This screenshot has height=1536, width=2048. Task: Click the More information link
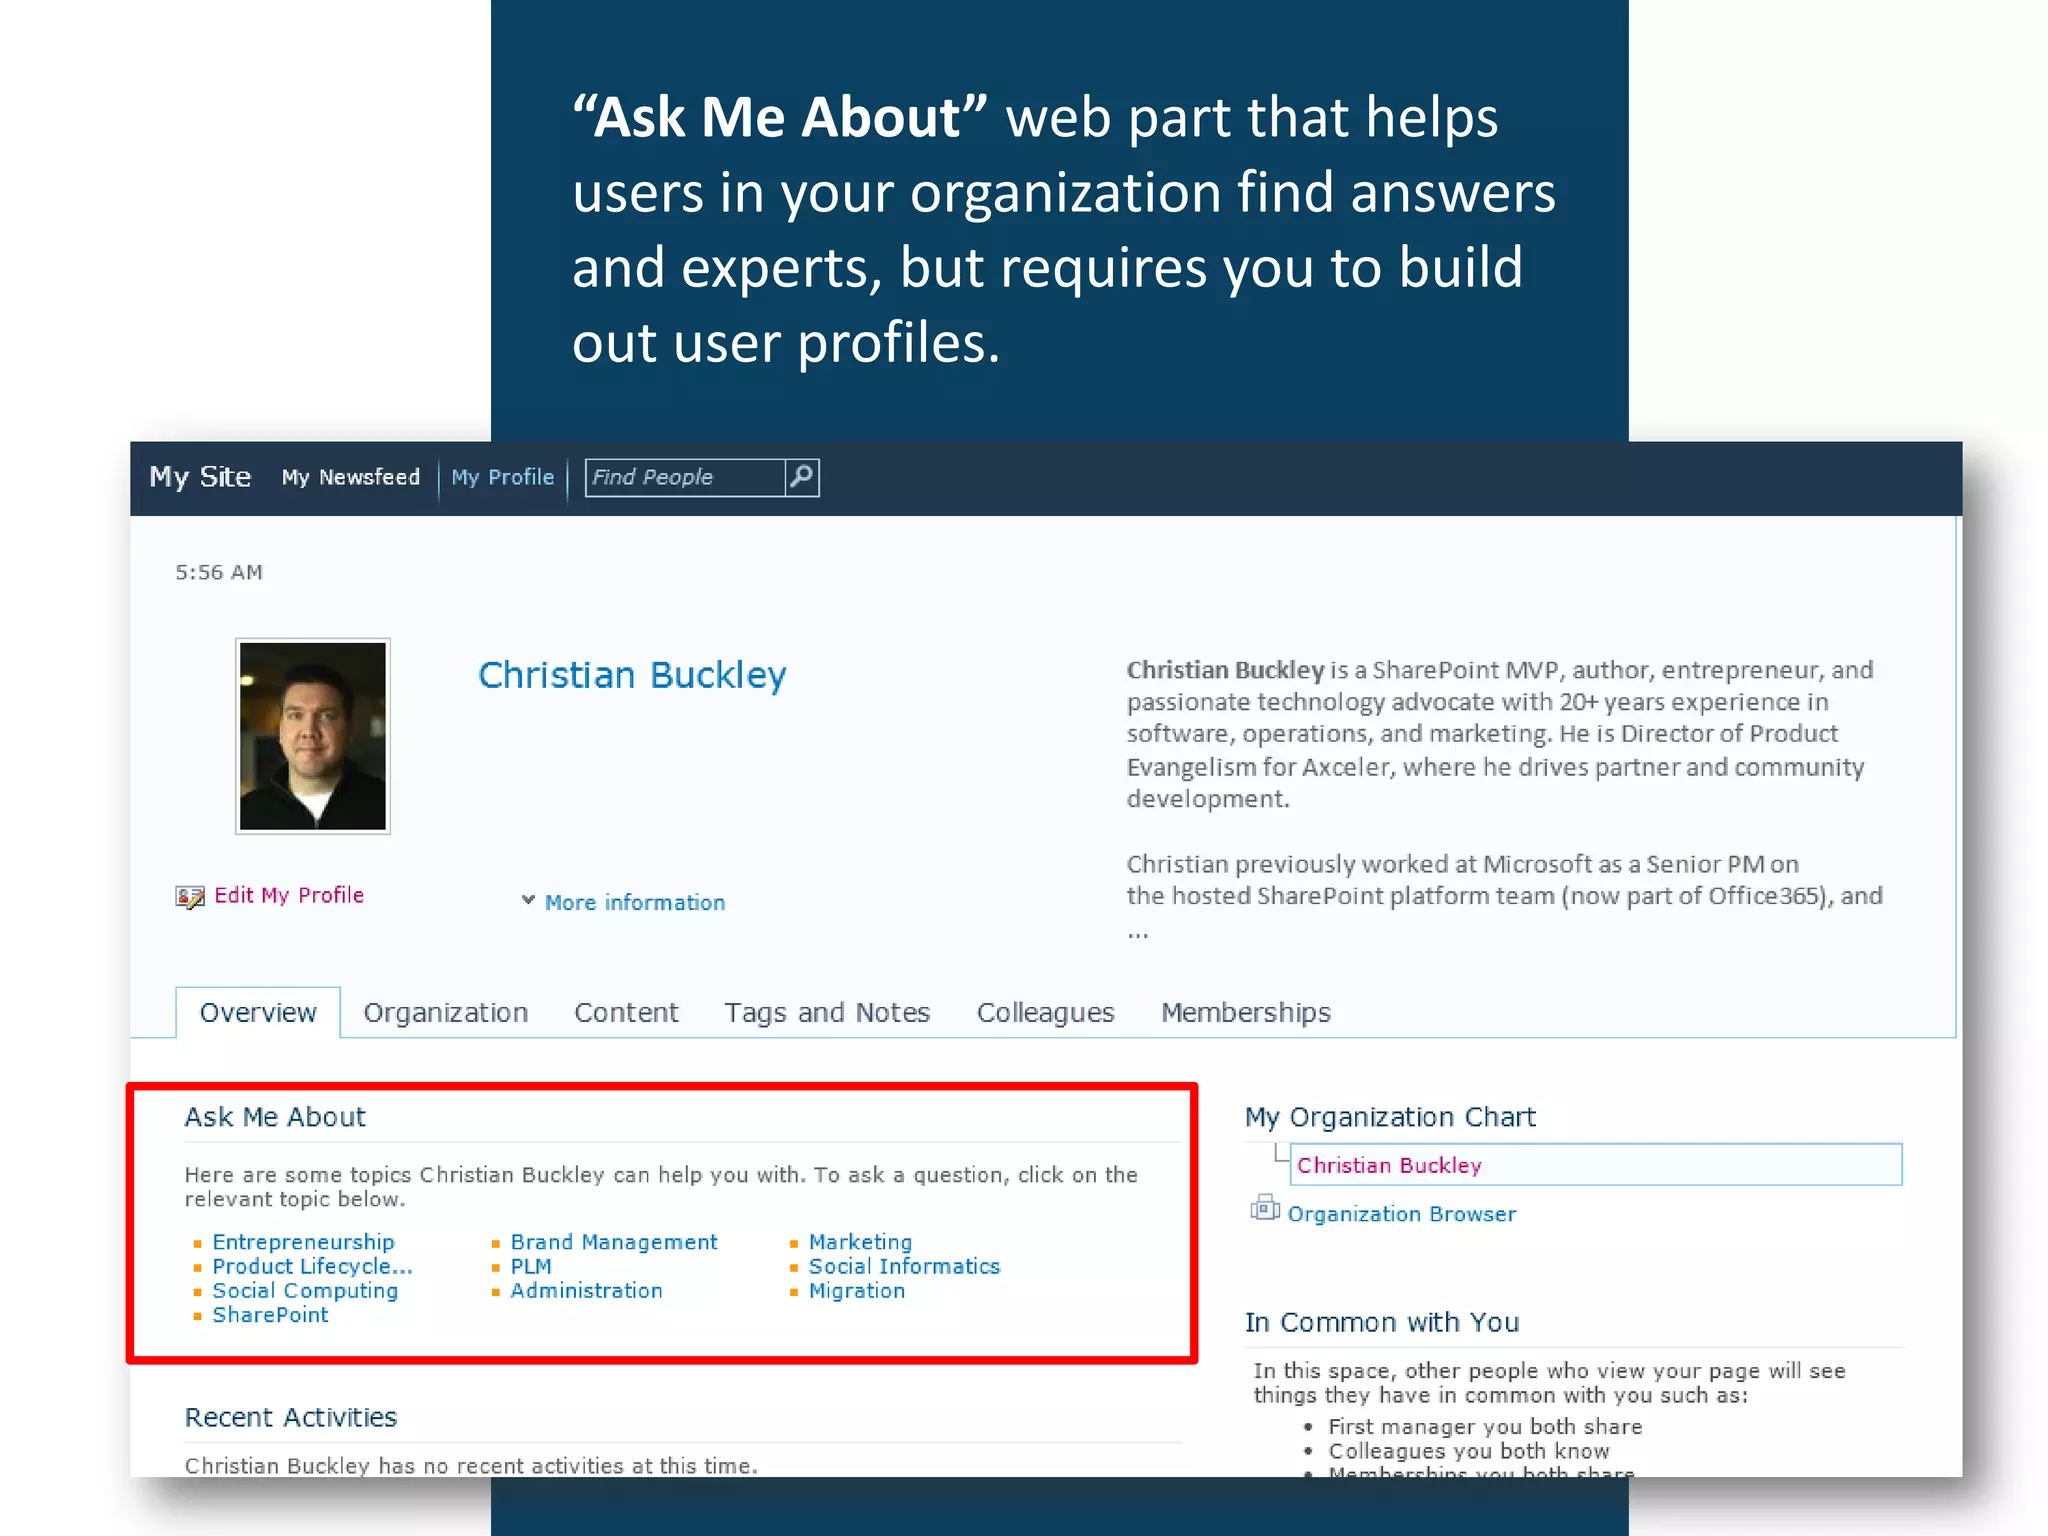click(x=635, y=902)
